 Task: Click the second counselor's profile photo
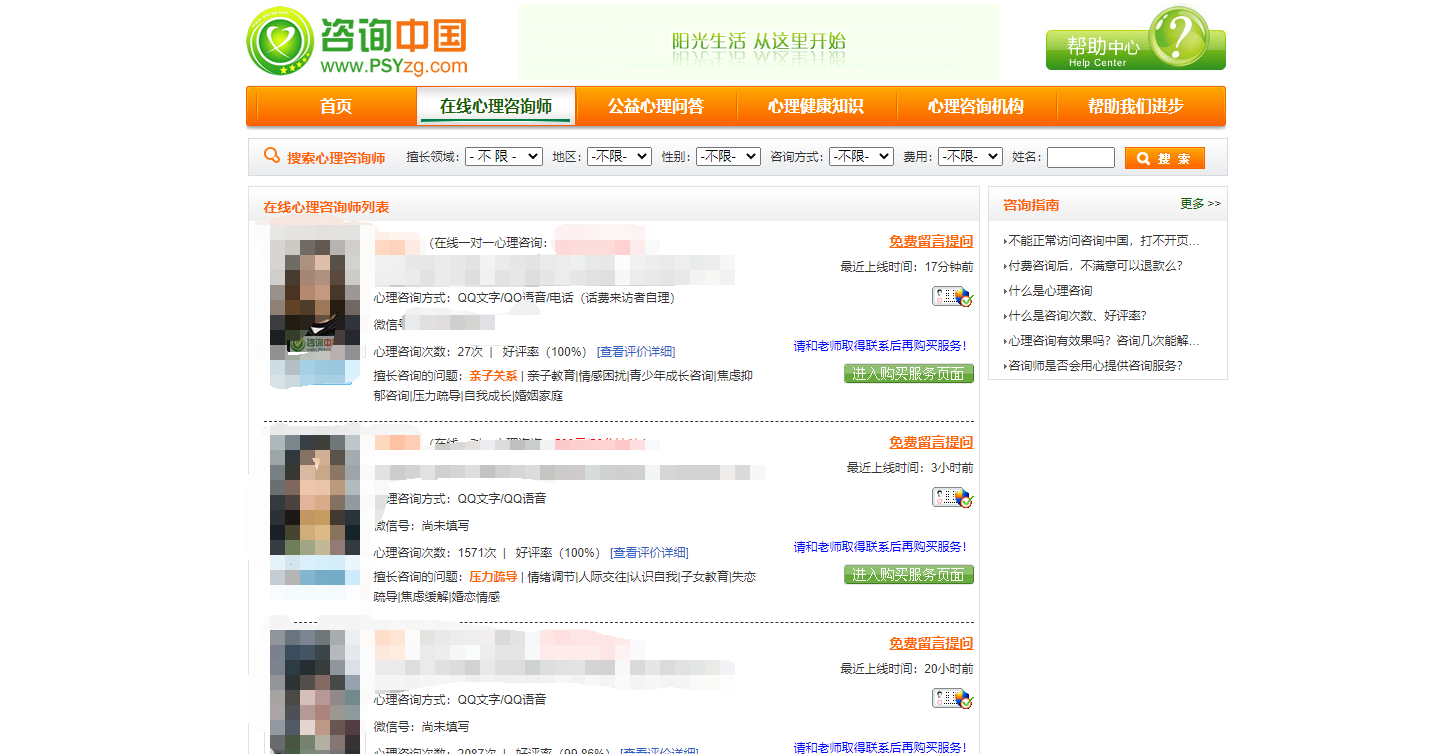(314, 510)
